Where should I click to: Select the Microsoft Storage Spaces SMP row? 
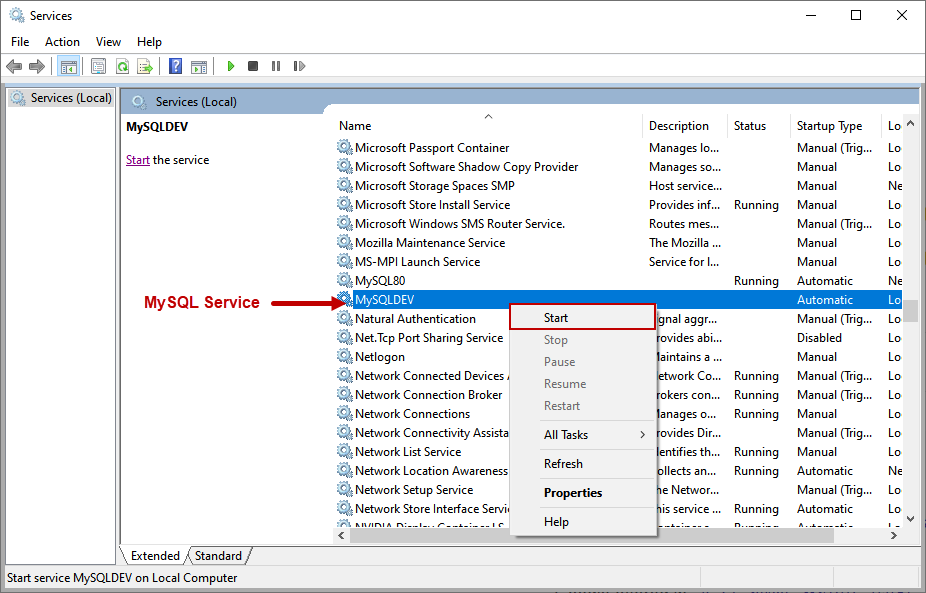pos(618,185)
